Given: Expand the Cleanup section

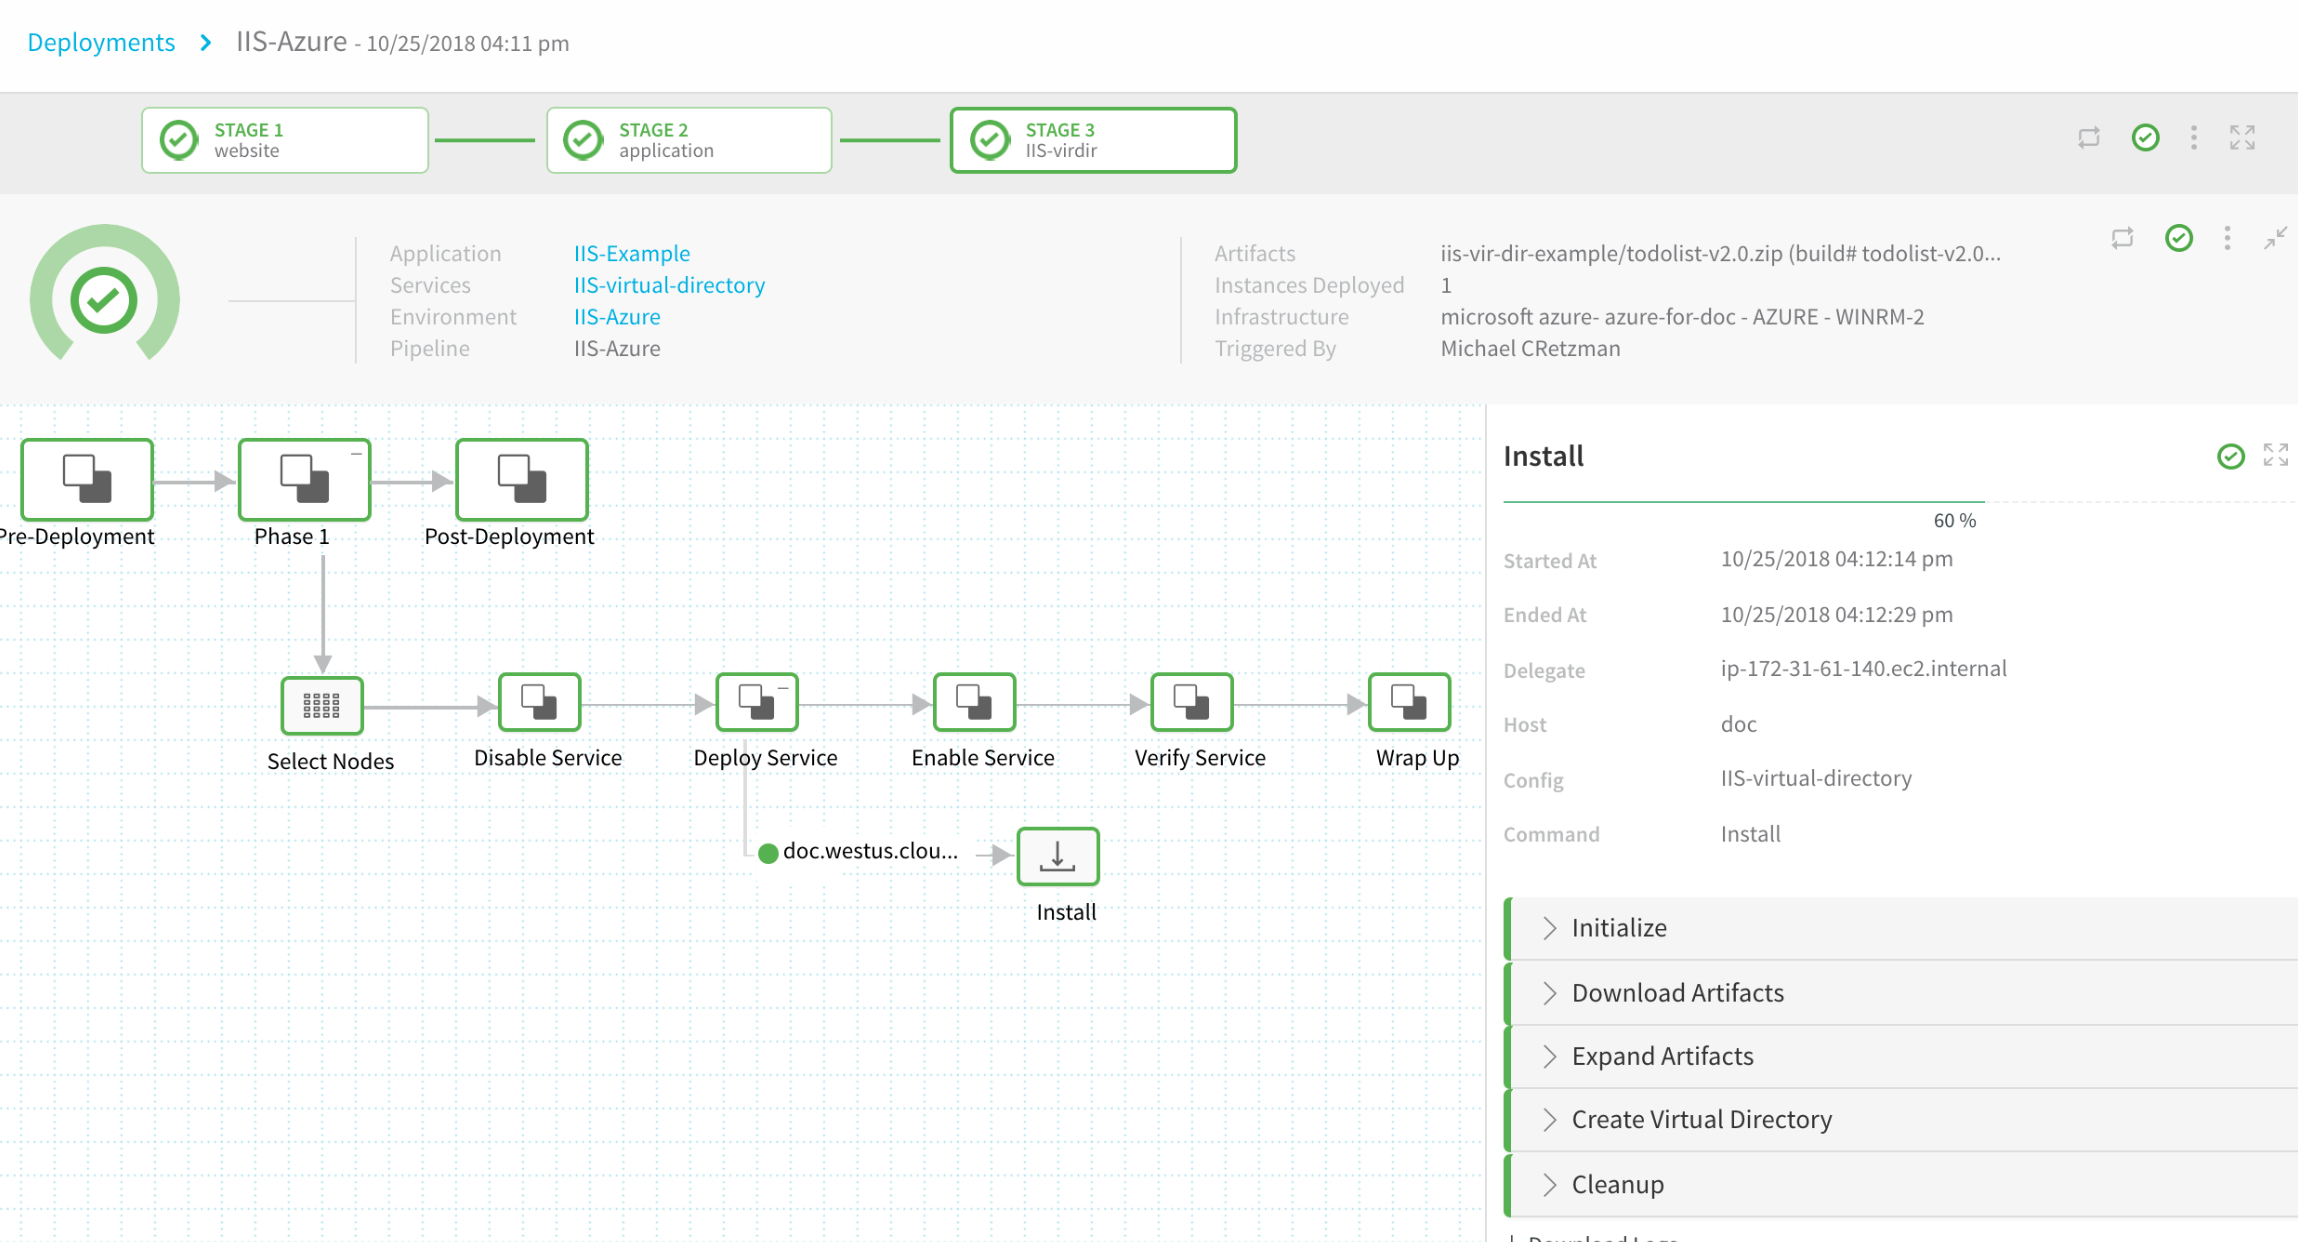Looking at the screenshot, I should (x=1901, y=1185).
